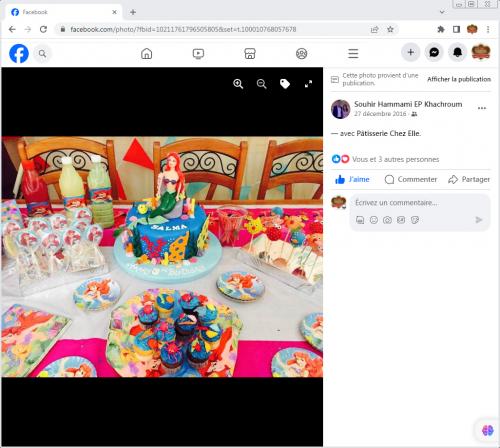Image resolution: width=500 pixels, height=448 pixels.
Task: Tag the photo with the tag icon
Action: tap(285, 84)
